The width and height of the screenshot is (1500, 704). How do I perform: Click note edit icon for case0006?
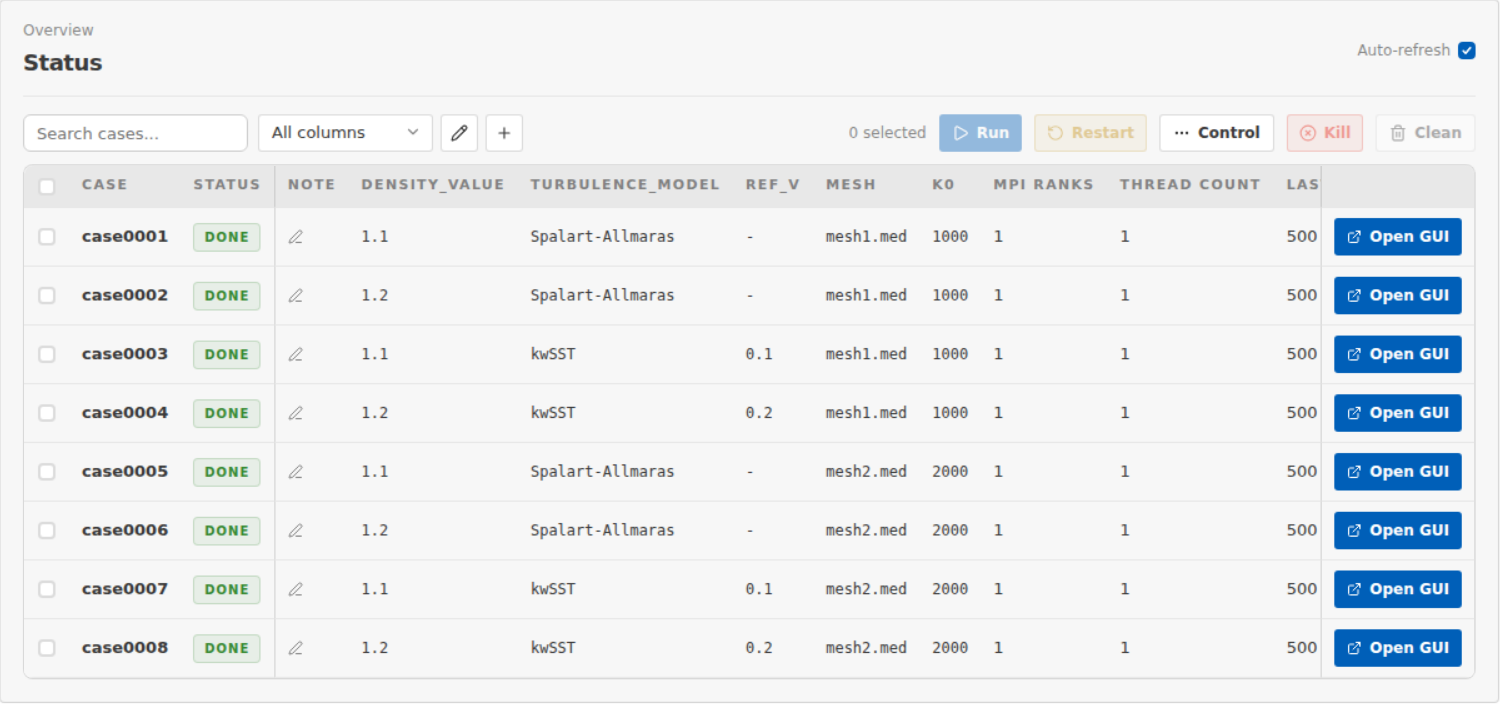coord(295,531)
